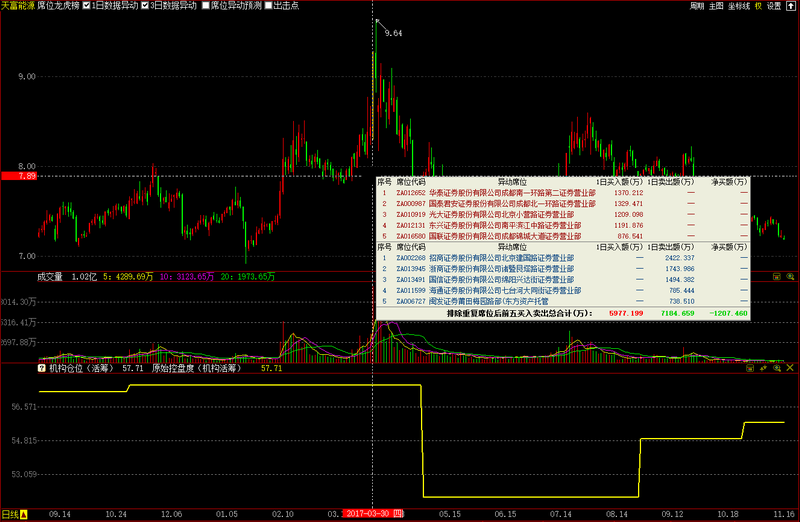Open the 日线 period selector
The image size is (800, 522).
click(9, 514)
